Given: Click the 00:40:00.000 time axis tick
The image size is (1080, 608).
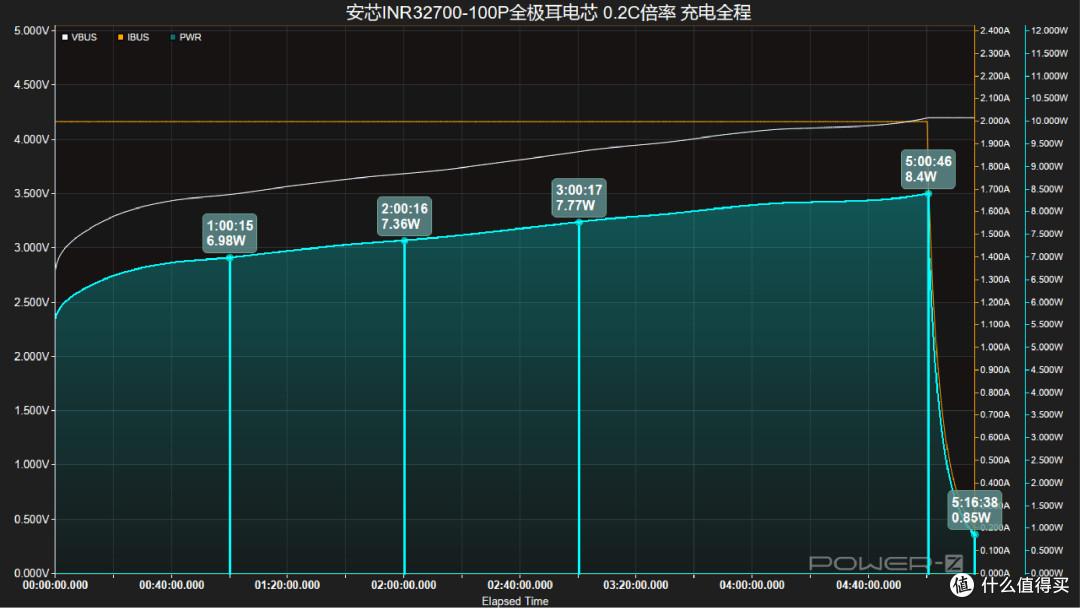Looking at the screenshot, I should 172,585.
